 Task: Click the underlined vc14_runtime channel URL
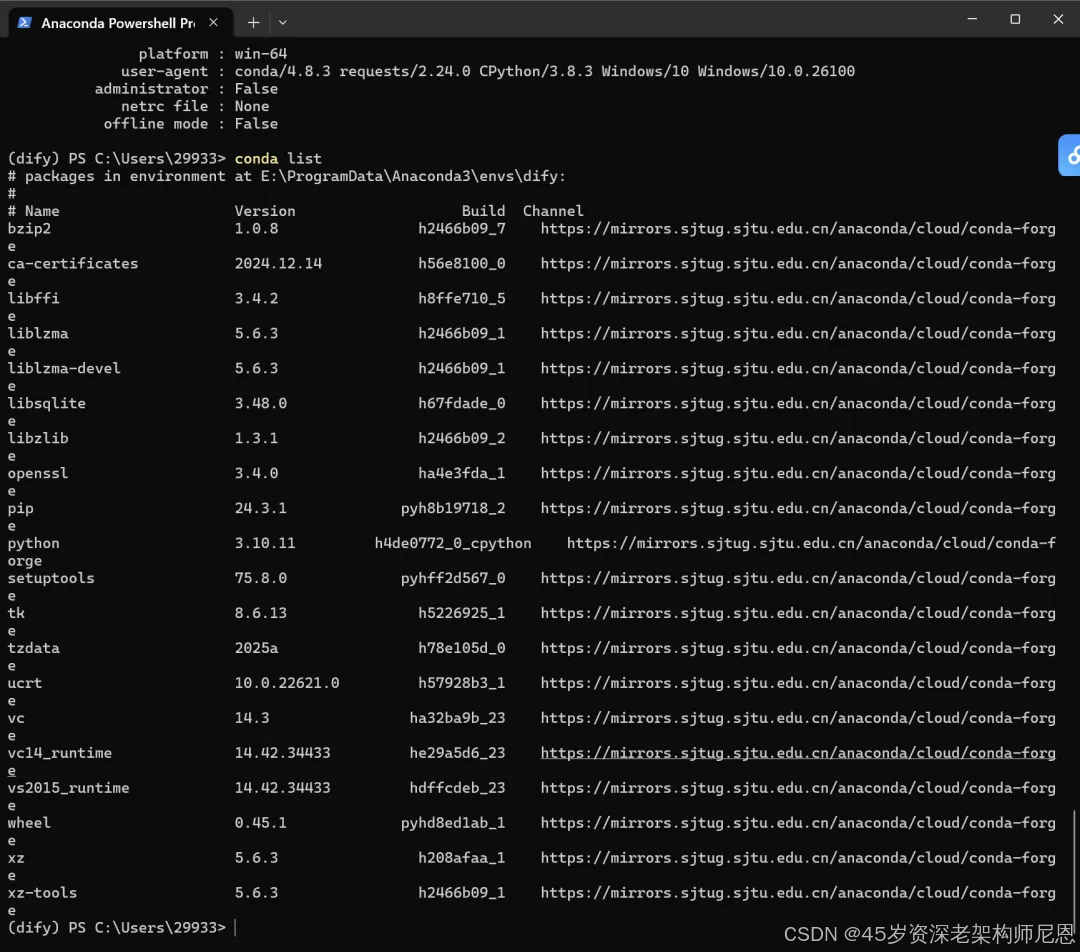point(798,753)
